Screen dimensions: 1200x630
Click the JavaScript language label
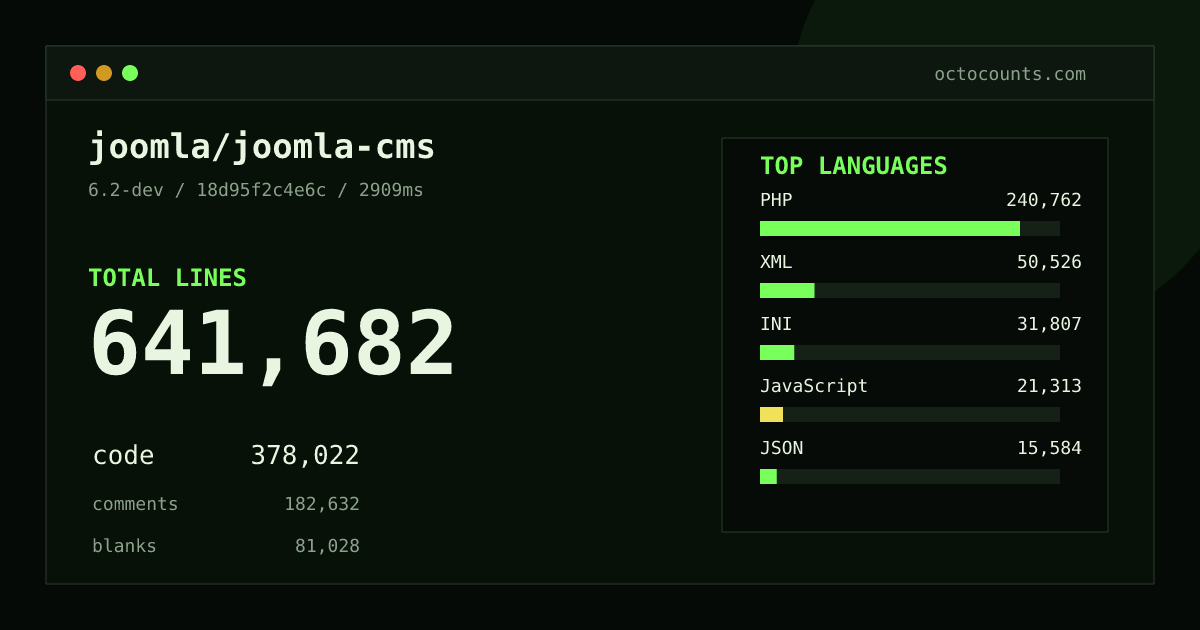point(814,386)
